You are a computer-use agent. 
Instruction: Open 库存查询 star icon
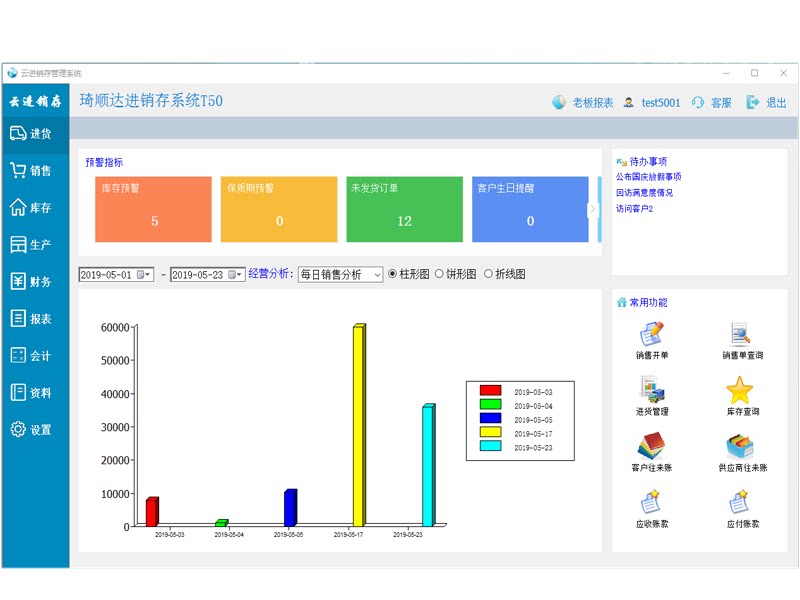(740, 390)
